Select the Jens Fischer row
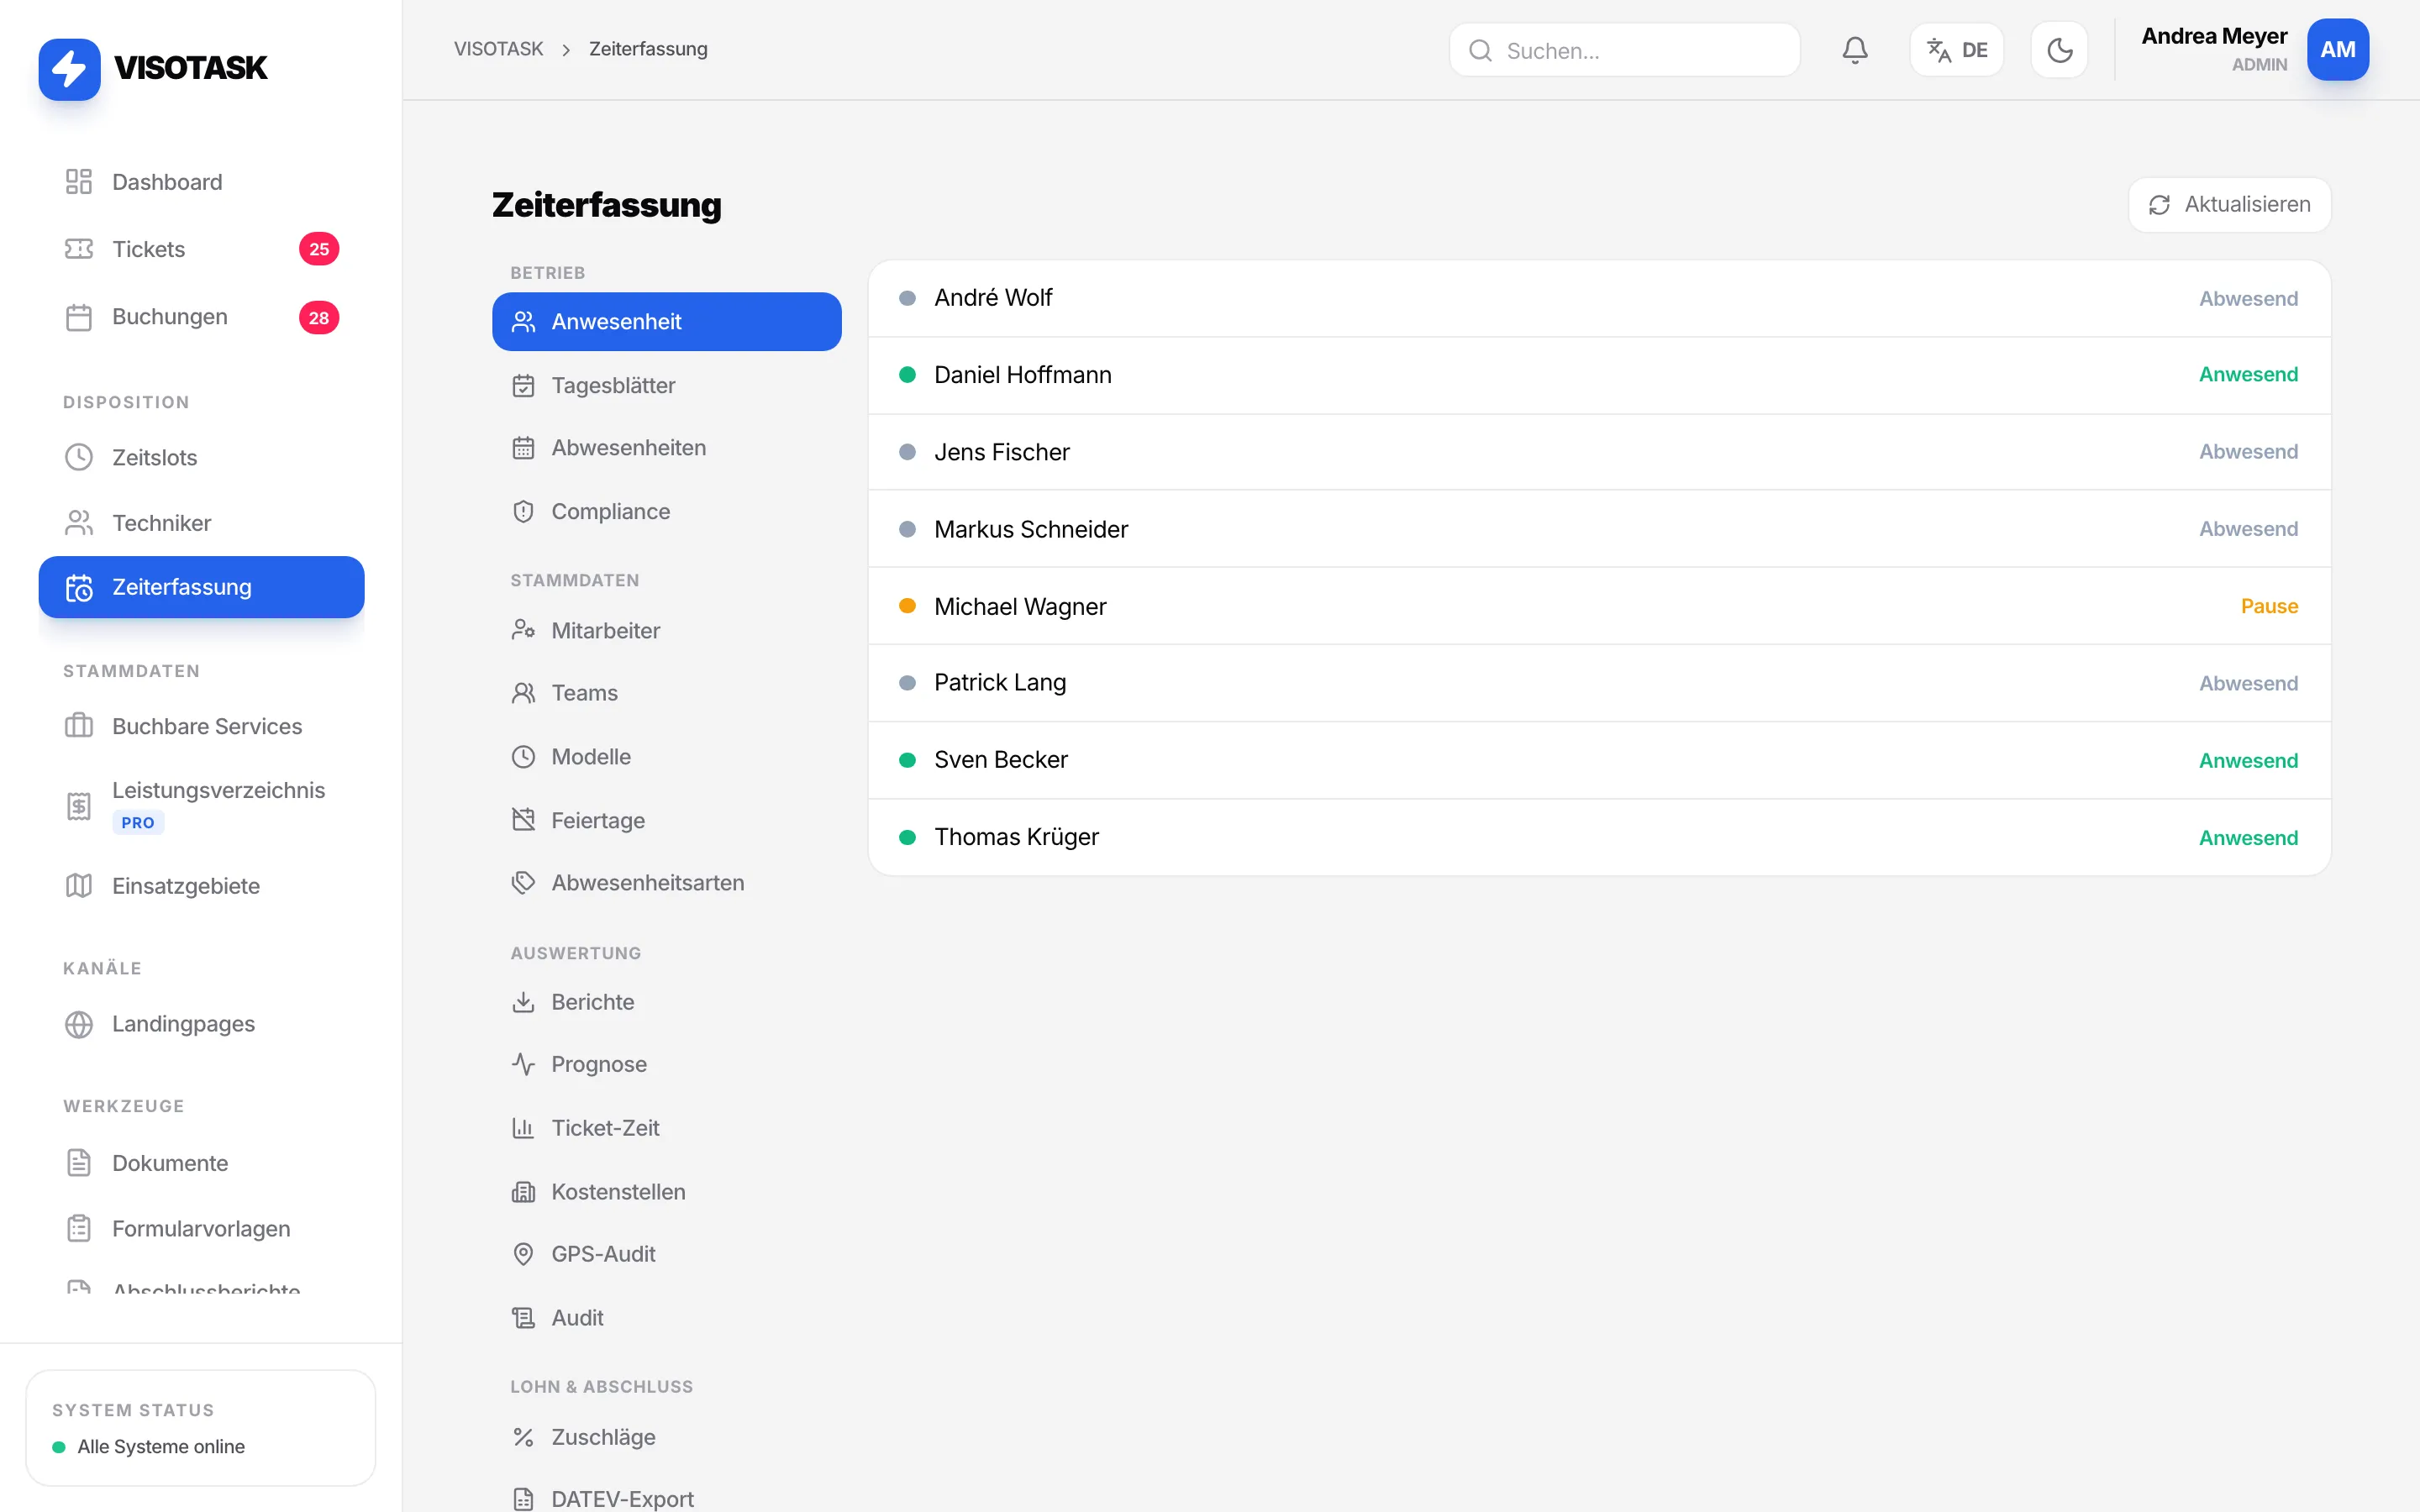Screen dimensions: 2420x1512 pyautogui.click(x=1599, y=452)
